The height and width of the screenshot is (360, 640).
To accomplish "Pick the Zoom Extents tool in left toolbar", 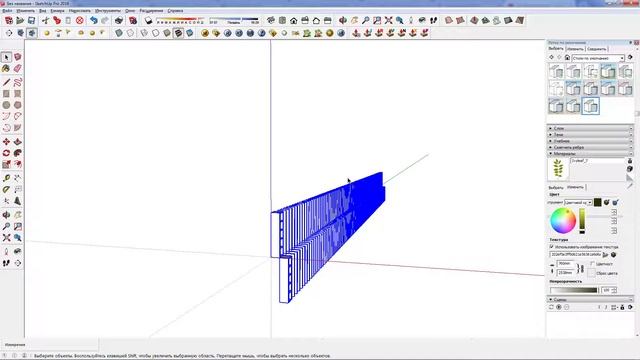I will 6,238.
